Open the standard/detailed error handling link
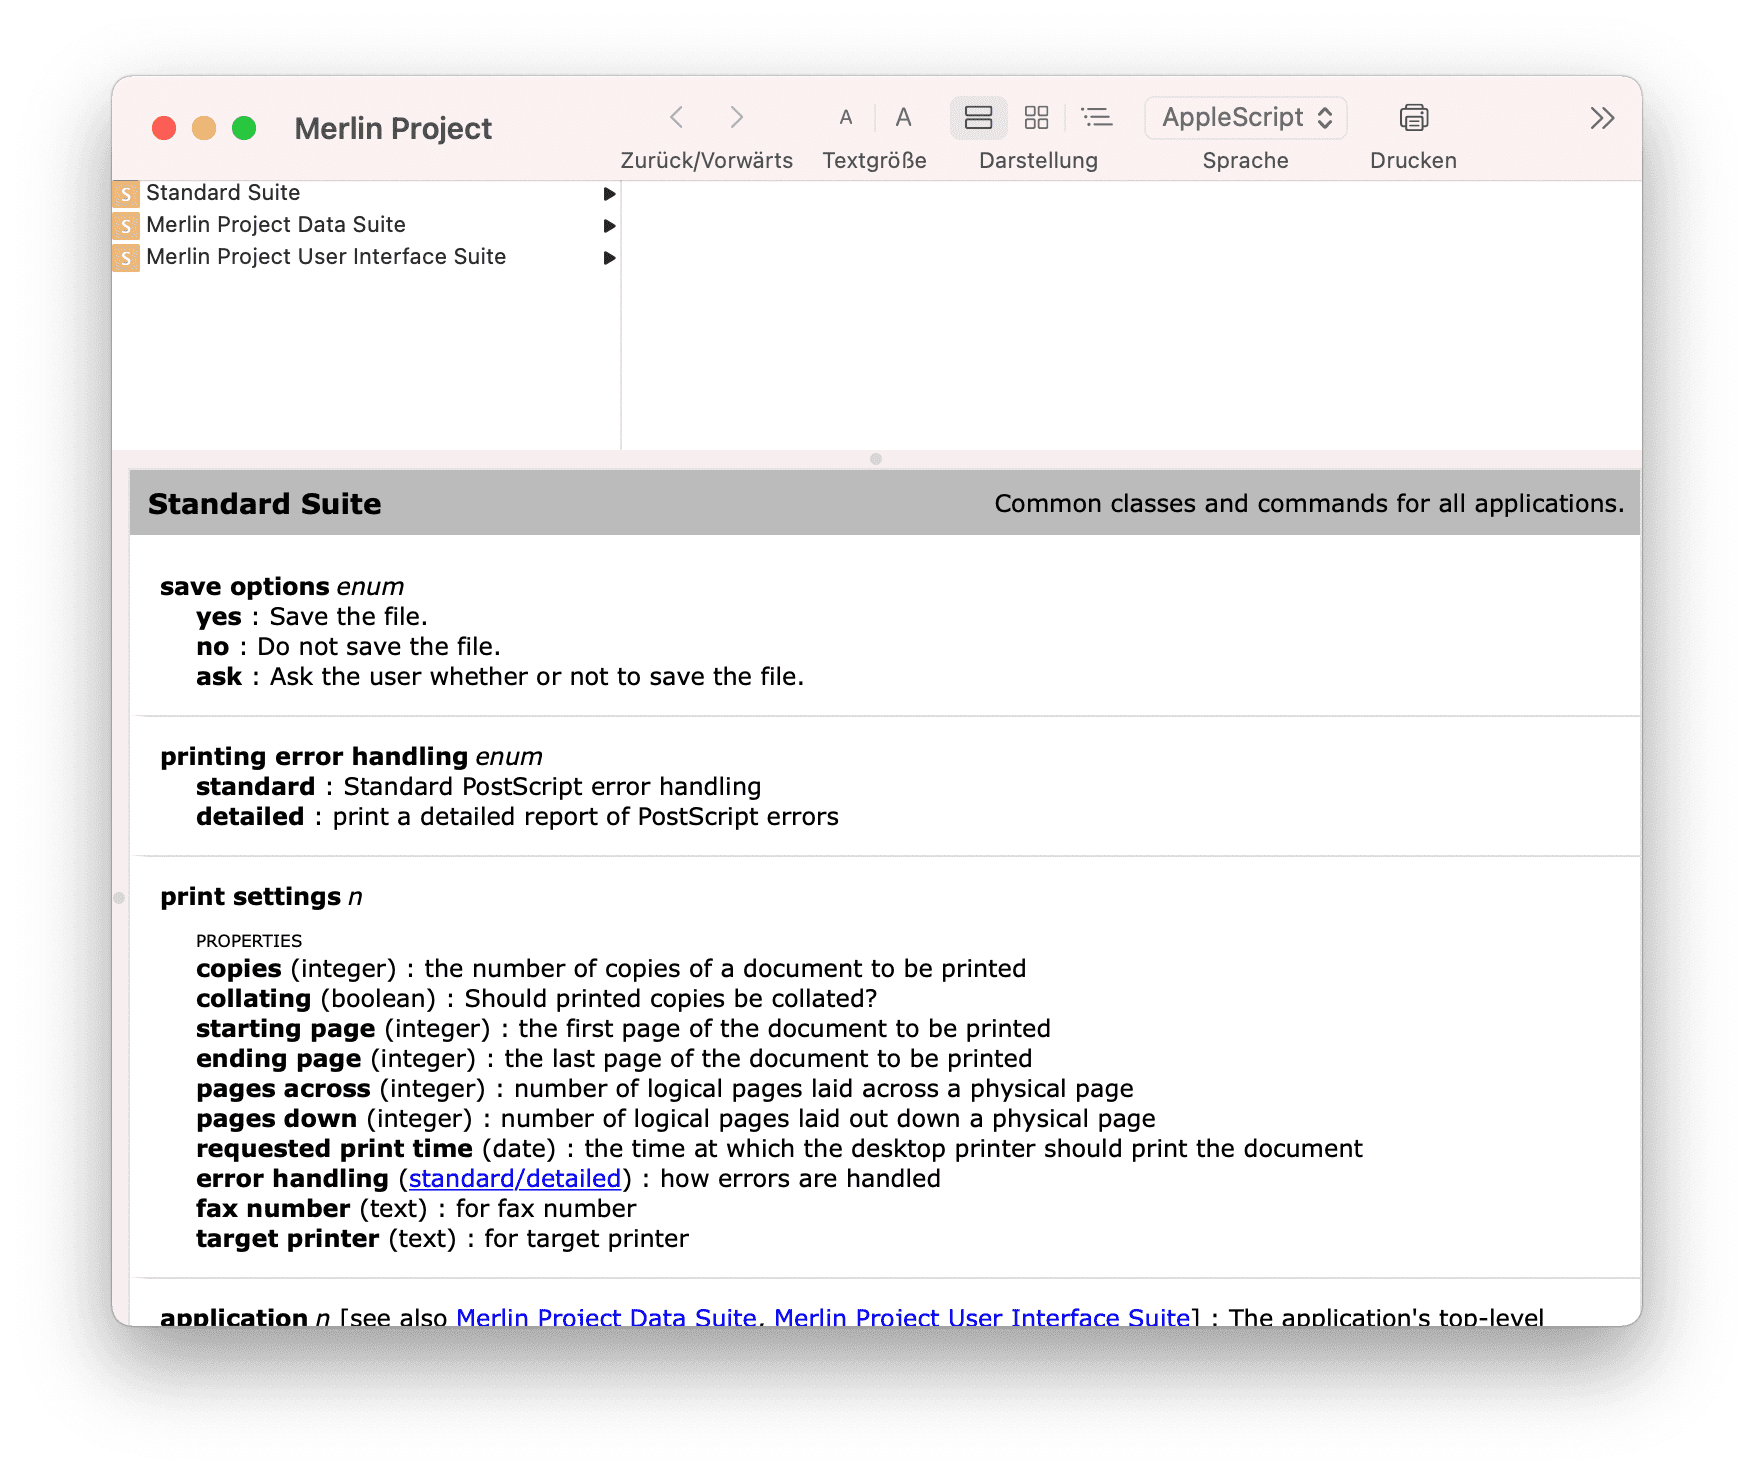Viewport: 1754px width, 1474px height. pyautogui.click(x=514, y=1178)
